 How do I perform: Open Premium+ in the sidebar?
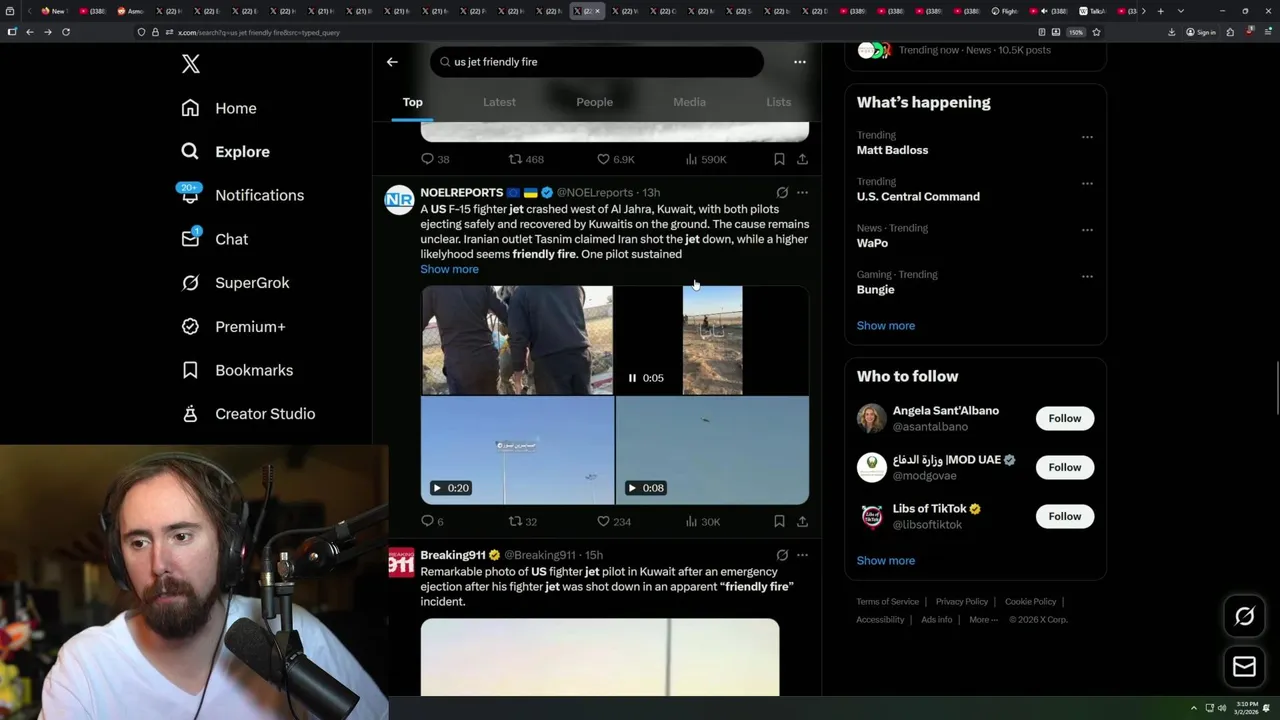[x=233, y=327]
